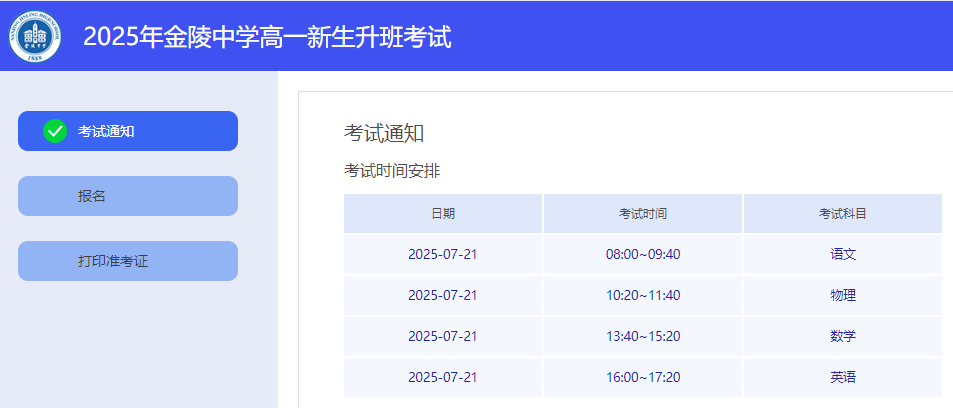Click the 13:40~15:20 time cell
This screenshot has width=953, height=408.
coord(643,336)
